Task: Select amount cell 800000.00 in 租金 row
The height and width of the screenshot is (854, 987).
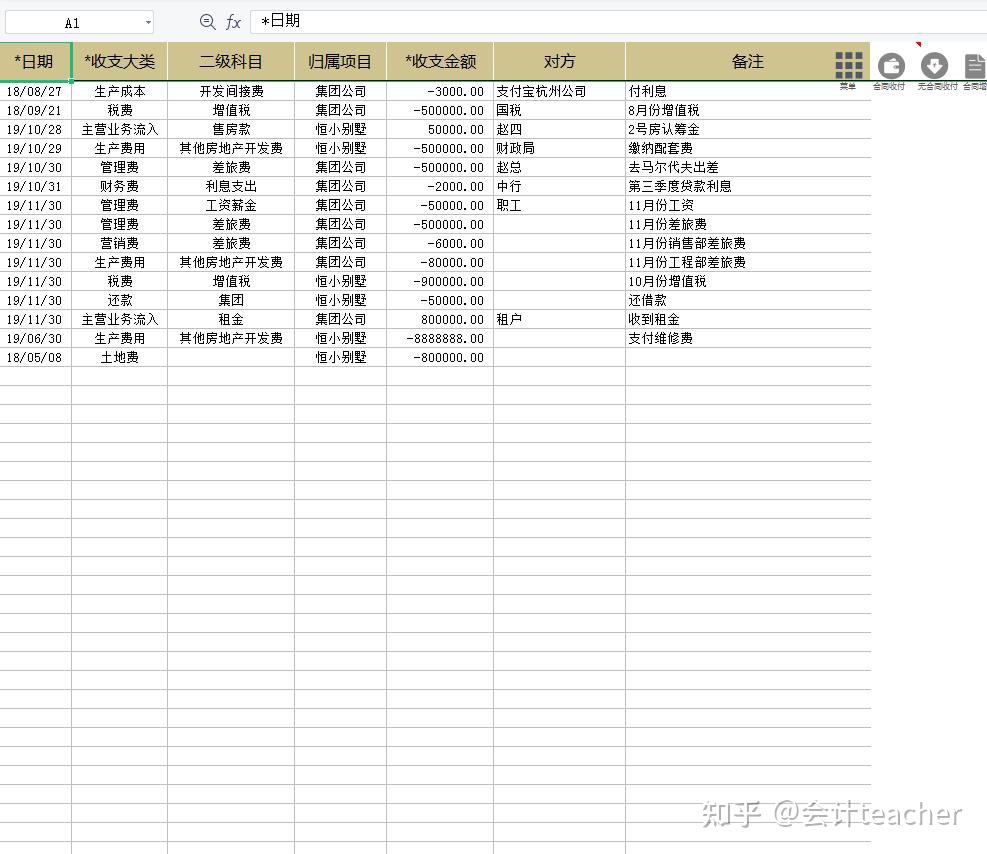Action: (440, 319)
